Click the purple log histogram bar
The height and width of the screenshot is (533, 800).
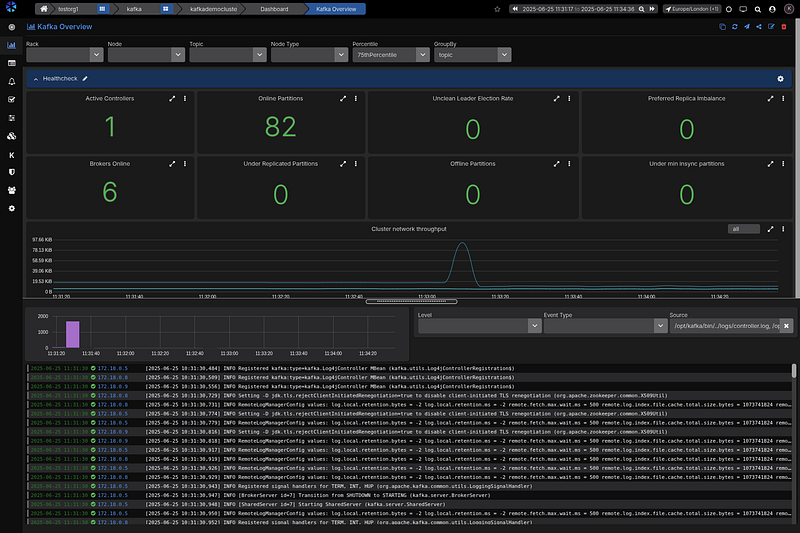72,333
